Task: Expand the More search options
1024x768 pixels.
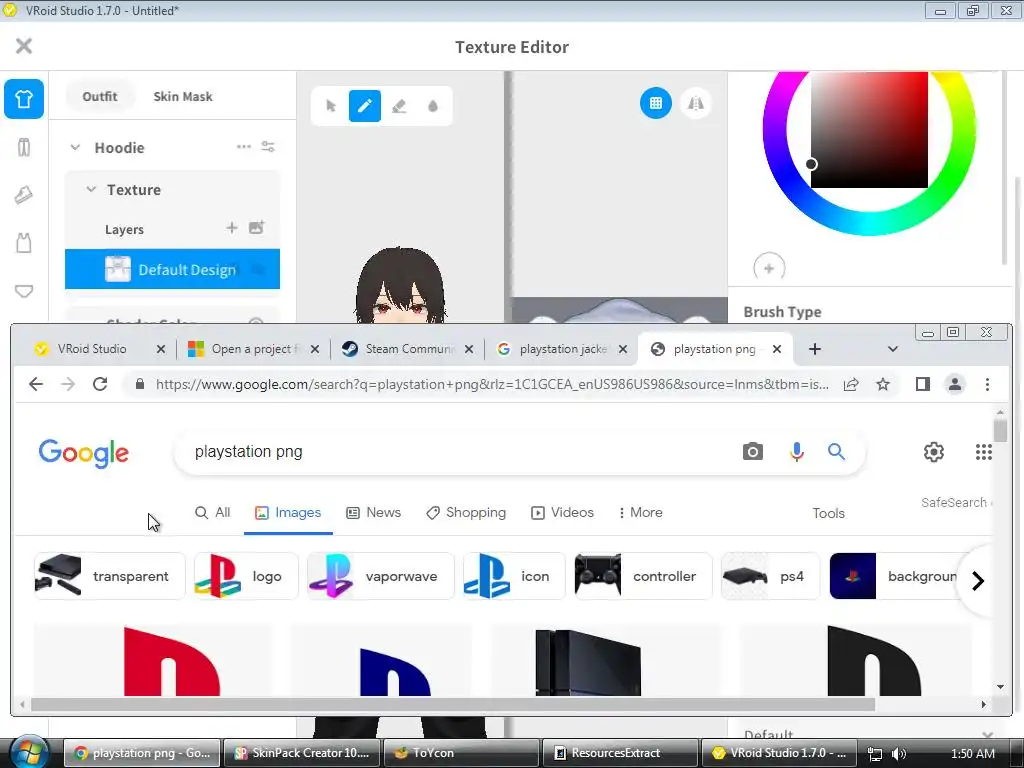Action: (x=641, y=513)
